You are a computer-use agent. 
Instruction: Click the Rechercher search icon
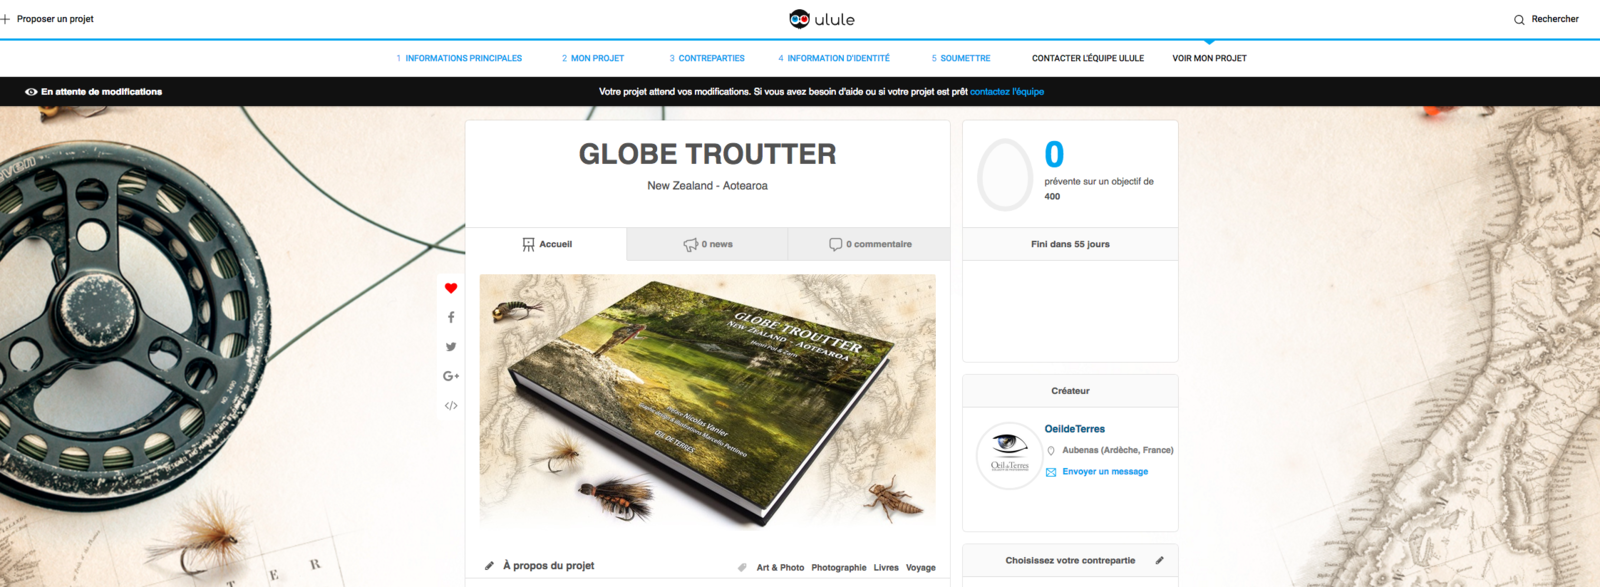[x=1519, y=19]
